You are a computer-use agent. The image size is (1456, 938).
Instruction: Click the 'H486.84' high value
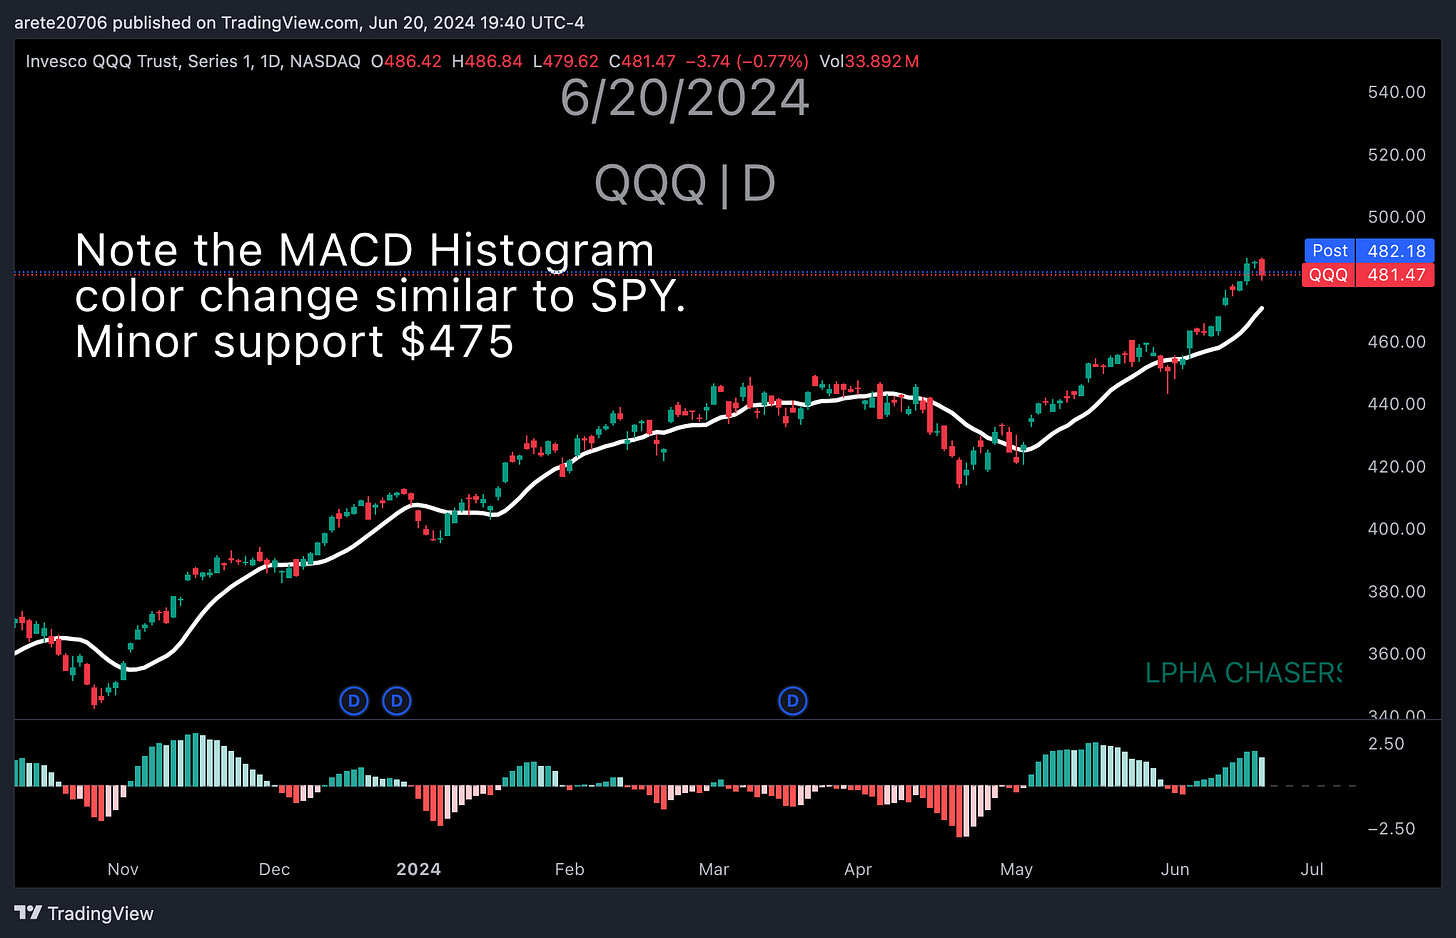click(x=487, y=61)
